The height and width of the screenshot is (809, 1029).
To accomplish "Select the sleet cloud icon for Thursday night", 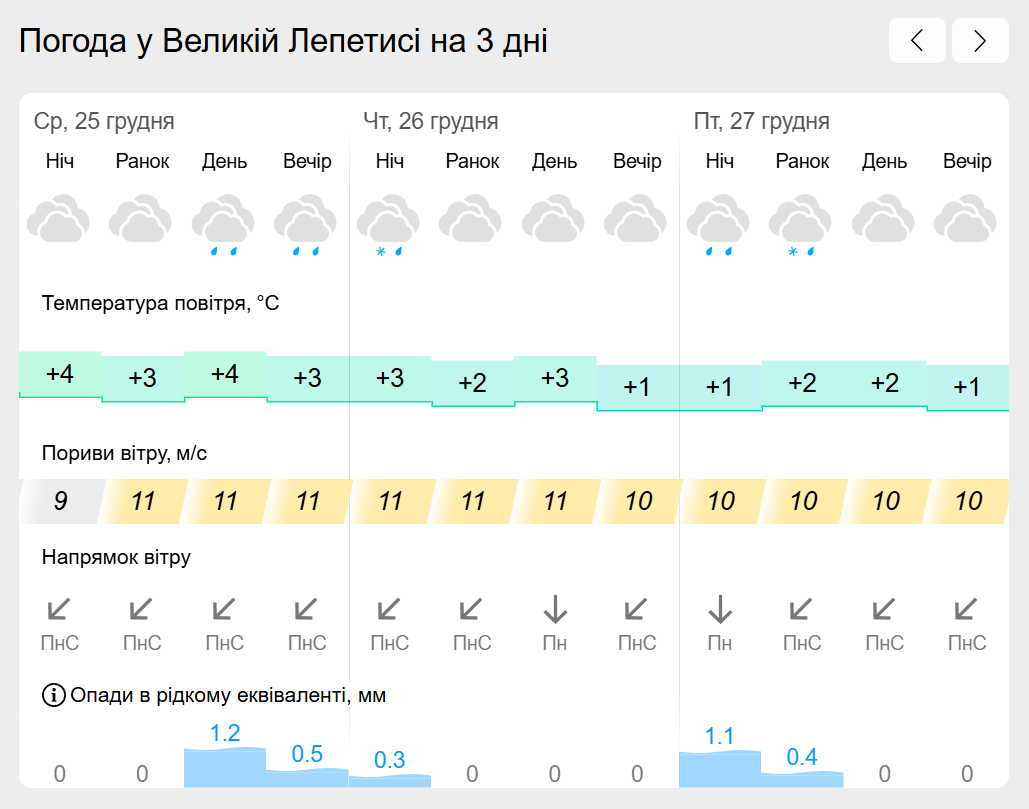I will point(388,224).
